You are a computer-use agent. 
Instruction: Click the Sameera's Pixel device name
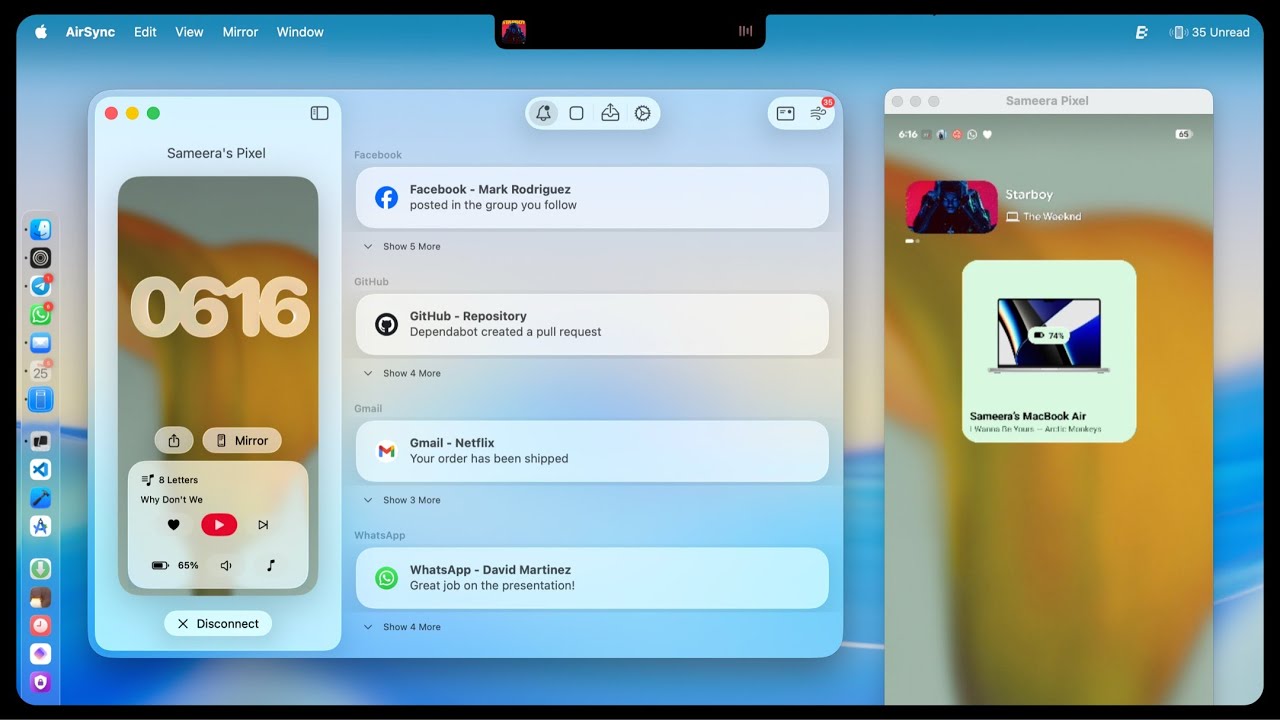216,153
